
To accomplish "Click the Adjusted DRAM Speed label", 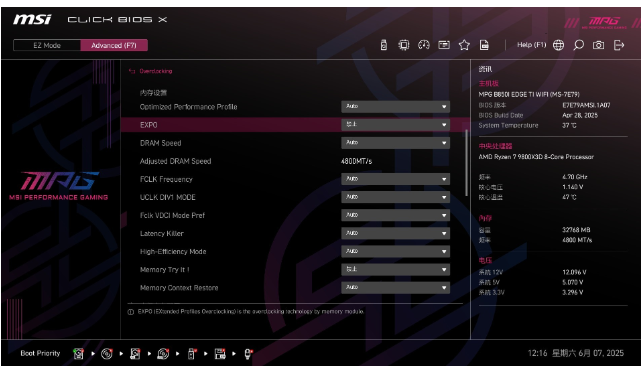I will point(175,161).
